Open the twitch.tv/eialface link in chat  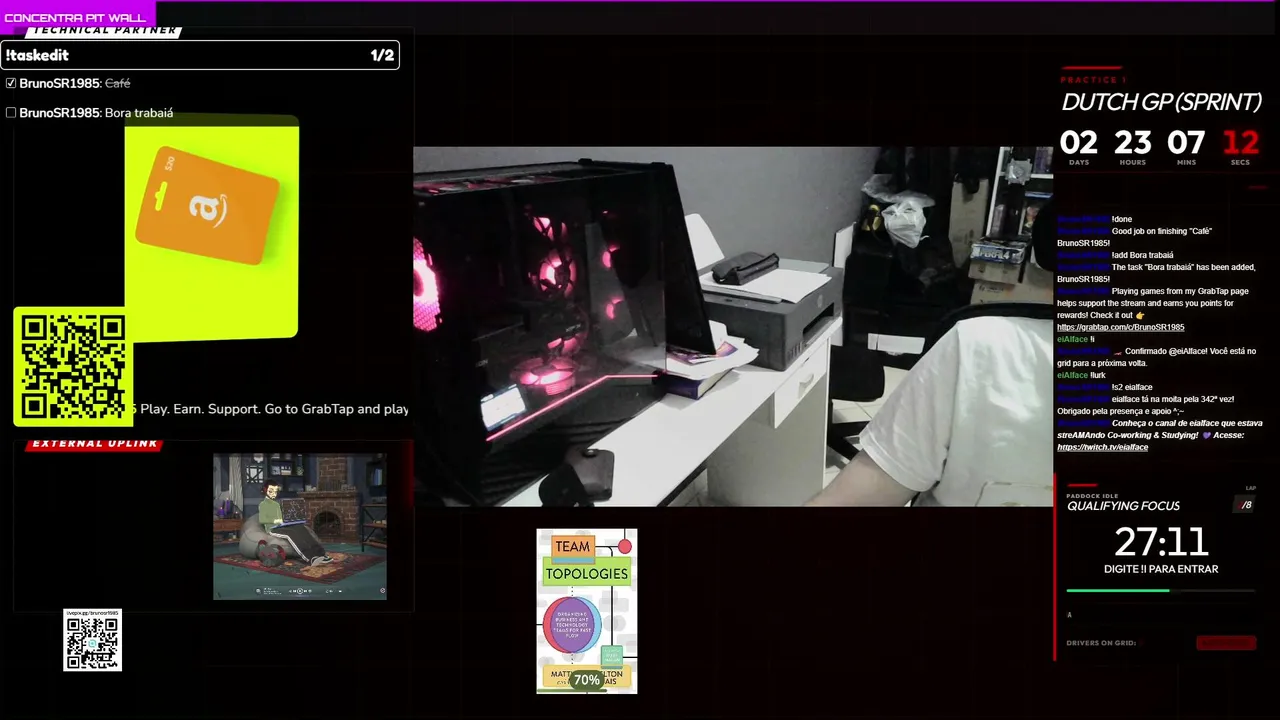(x=1102, y=447)
